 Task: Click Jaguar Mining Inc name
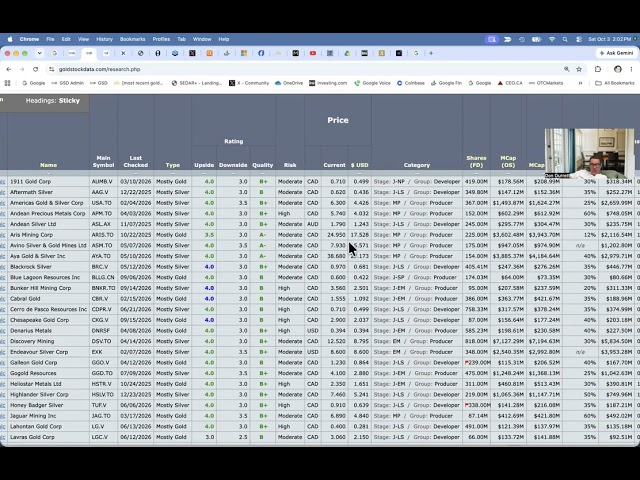(x=33, y=416)
